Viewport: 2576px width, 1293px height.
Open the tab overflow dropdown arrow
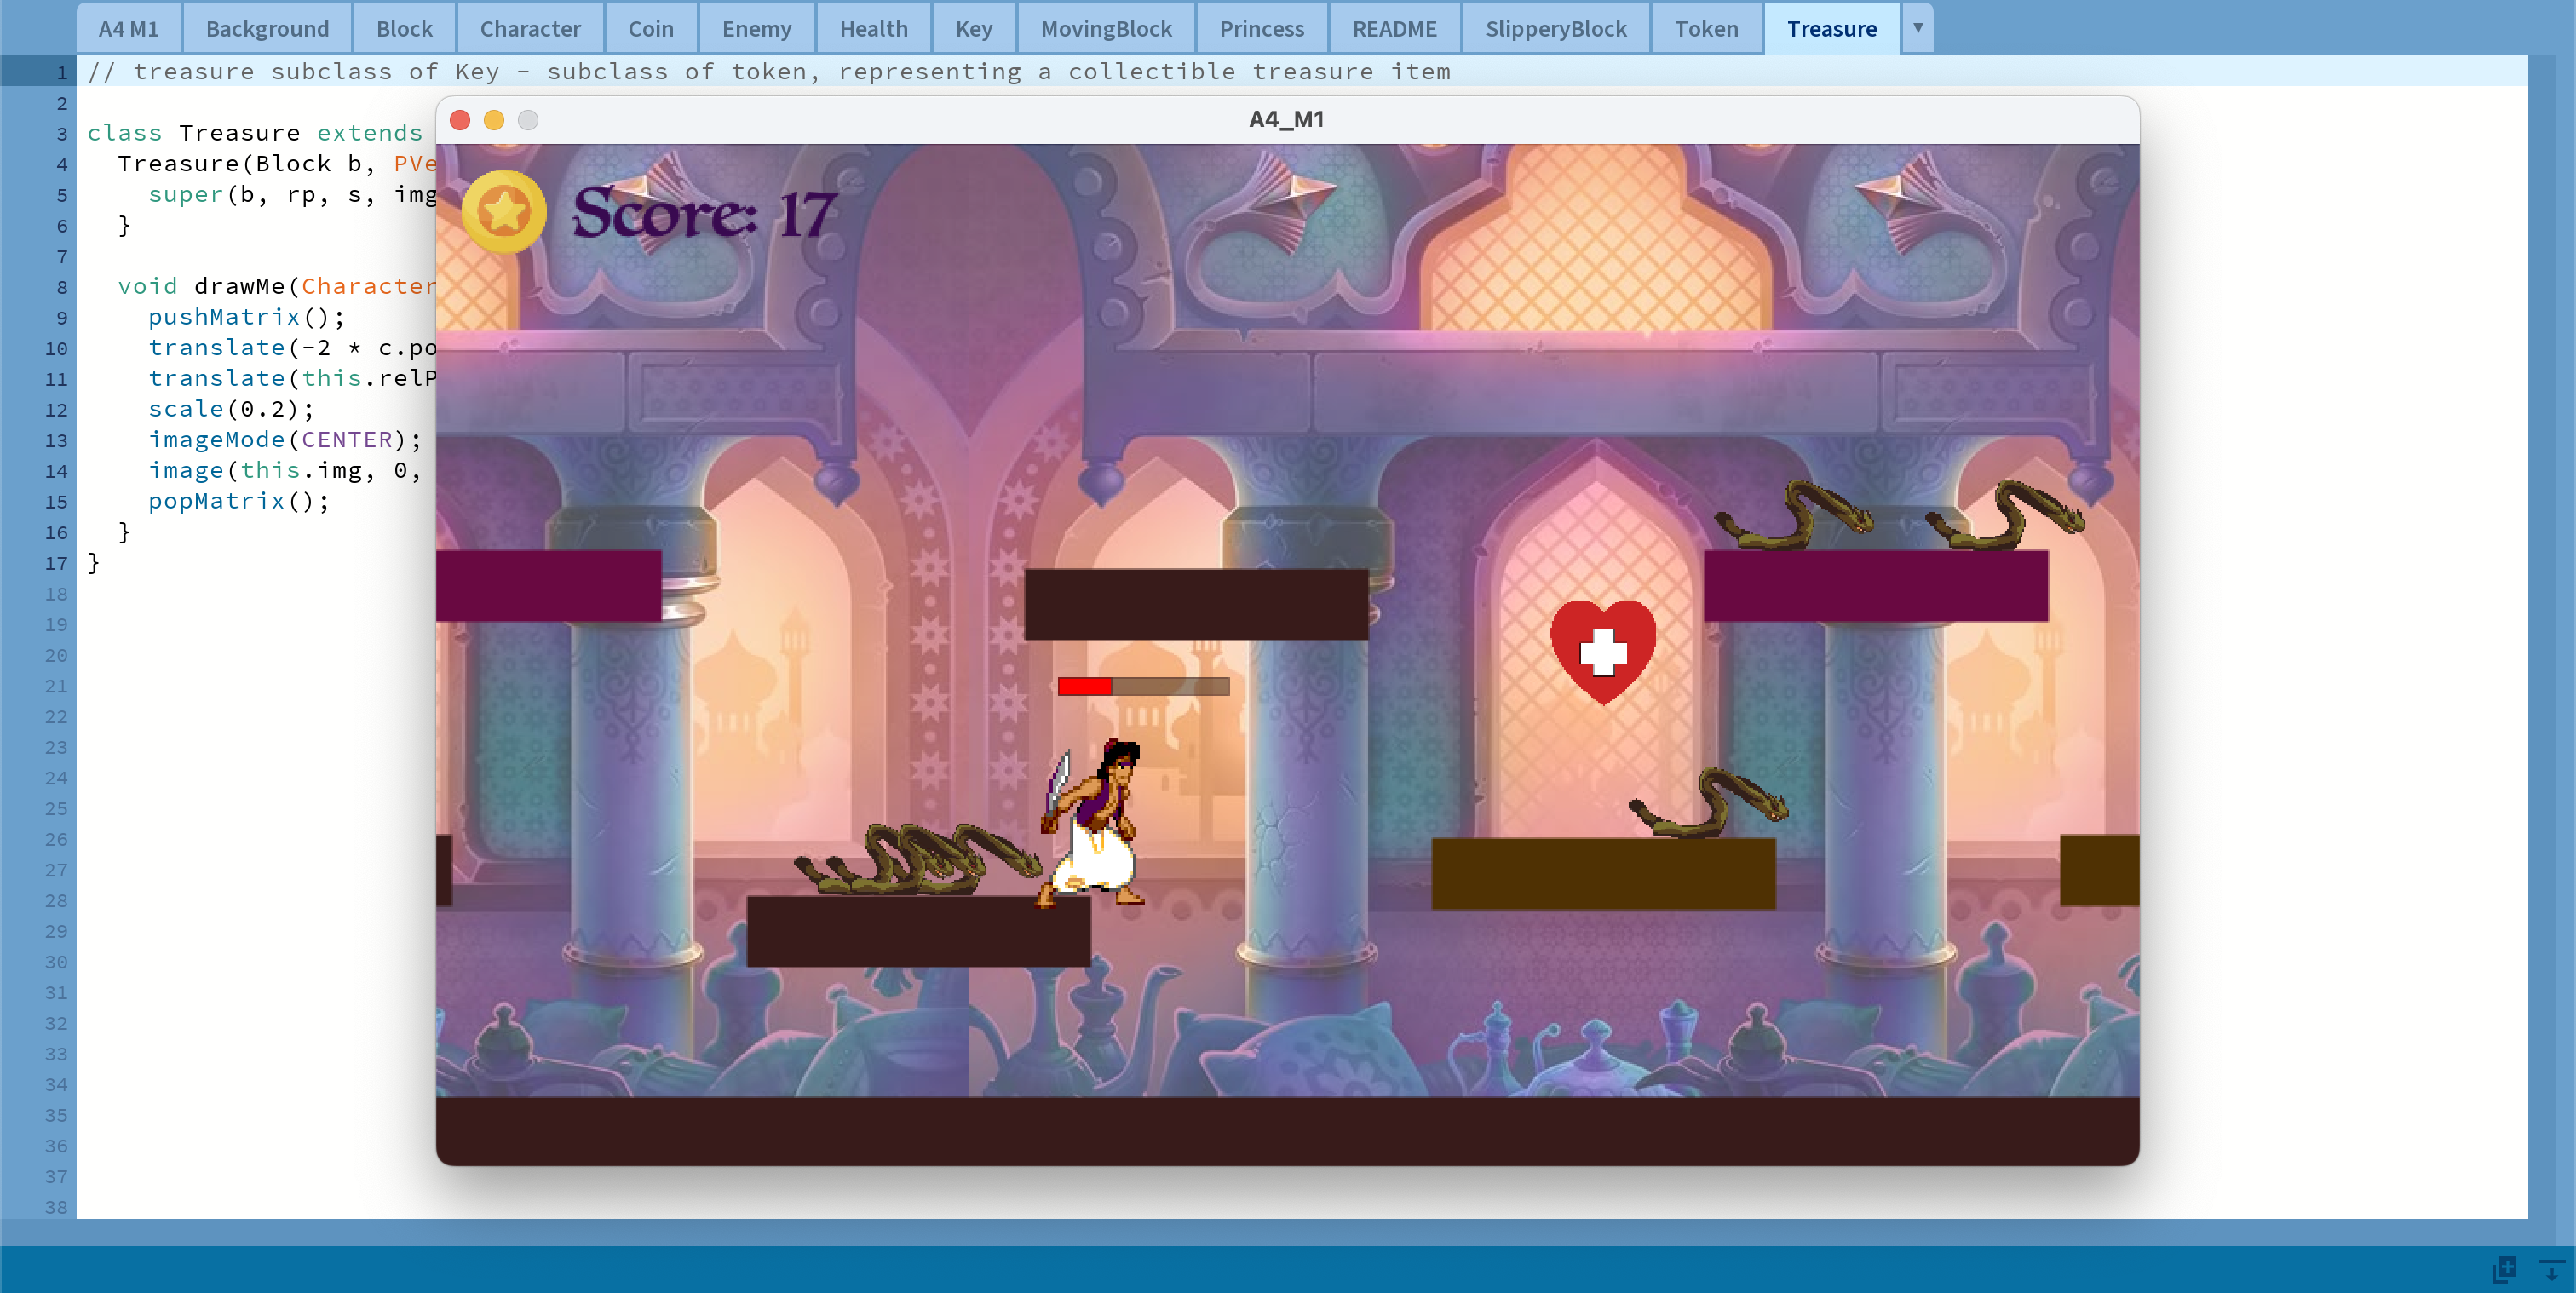(x=1917, y=28)
